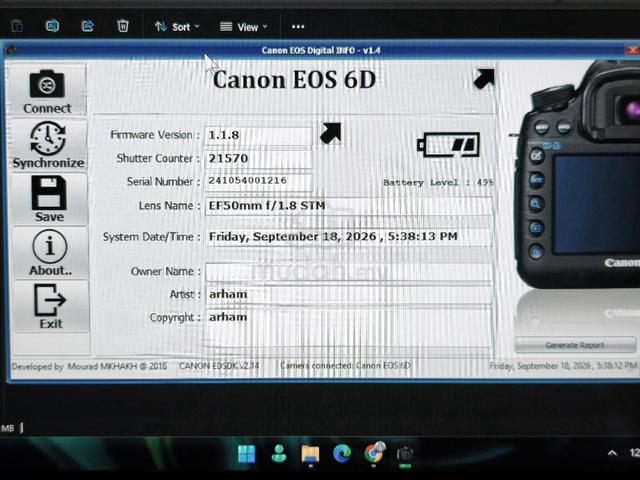Click the Share icon in Explorer toolbar
640x480 pixels.
coord(88,26)
